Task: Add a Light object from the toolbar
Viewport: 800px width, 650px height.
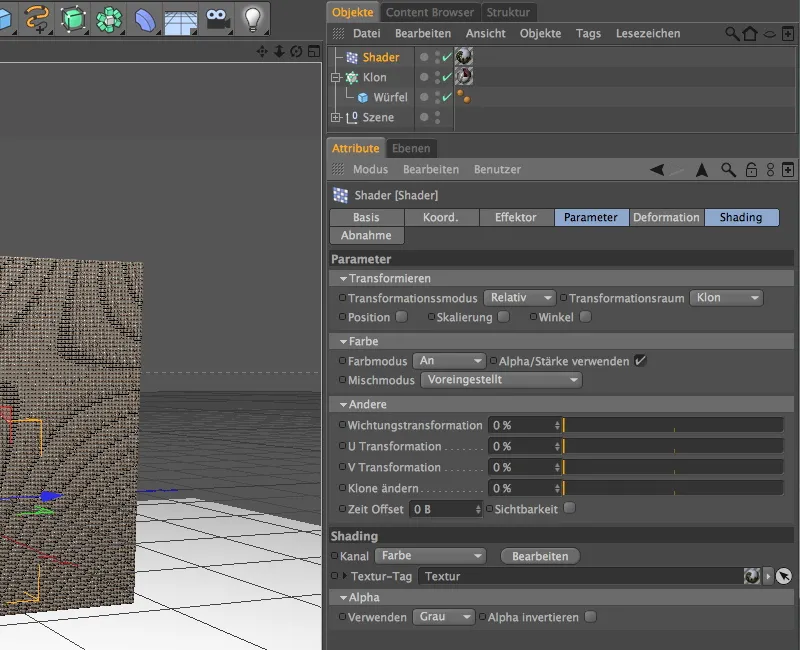Action: [x=253, y=18]
